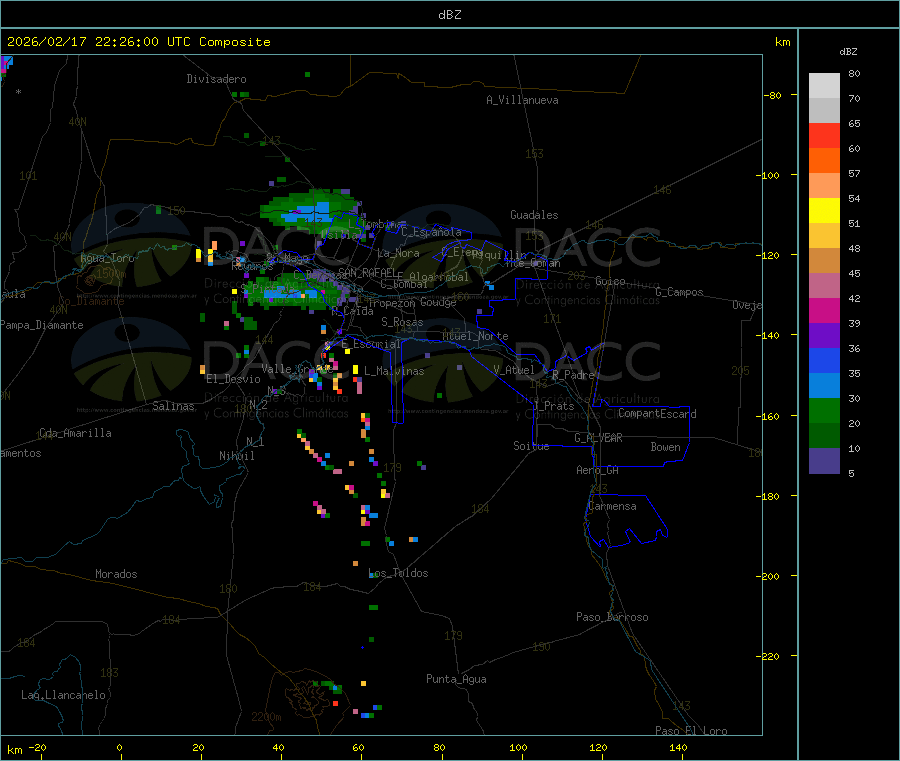Click the dark green 10-20 dBZ legend swatch
The width and height of the screenshot is (900, 761).
click(x=824, y=436)
